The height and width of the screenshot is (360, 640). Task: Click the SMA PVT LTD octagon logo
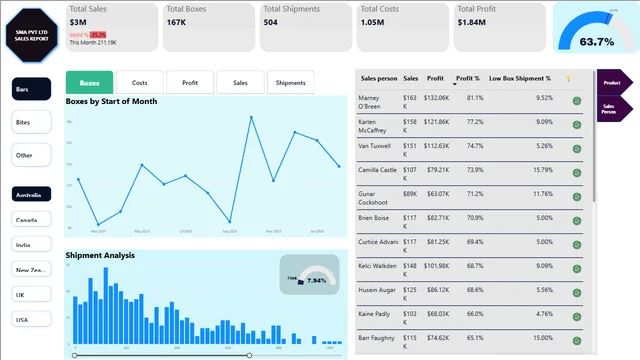pyautogui.click(x=31, y=35)
